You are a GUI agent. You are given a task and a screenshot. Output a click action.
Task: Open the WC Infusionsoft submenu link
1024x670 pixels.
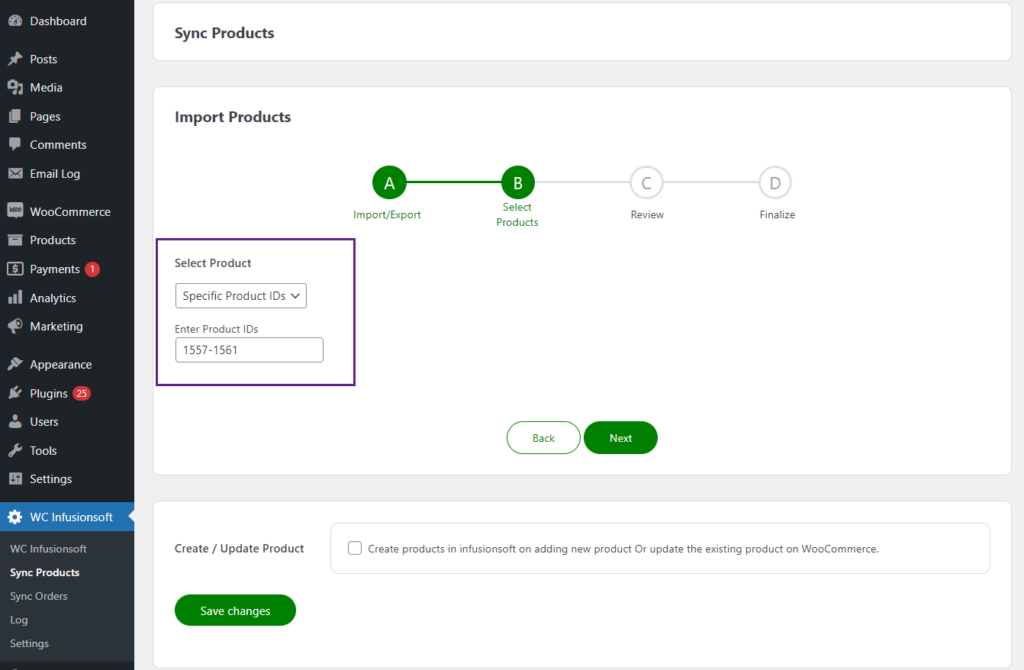pyautogui.click(x=48, y=549)
